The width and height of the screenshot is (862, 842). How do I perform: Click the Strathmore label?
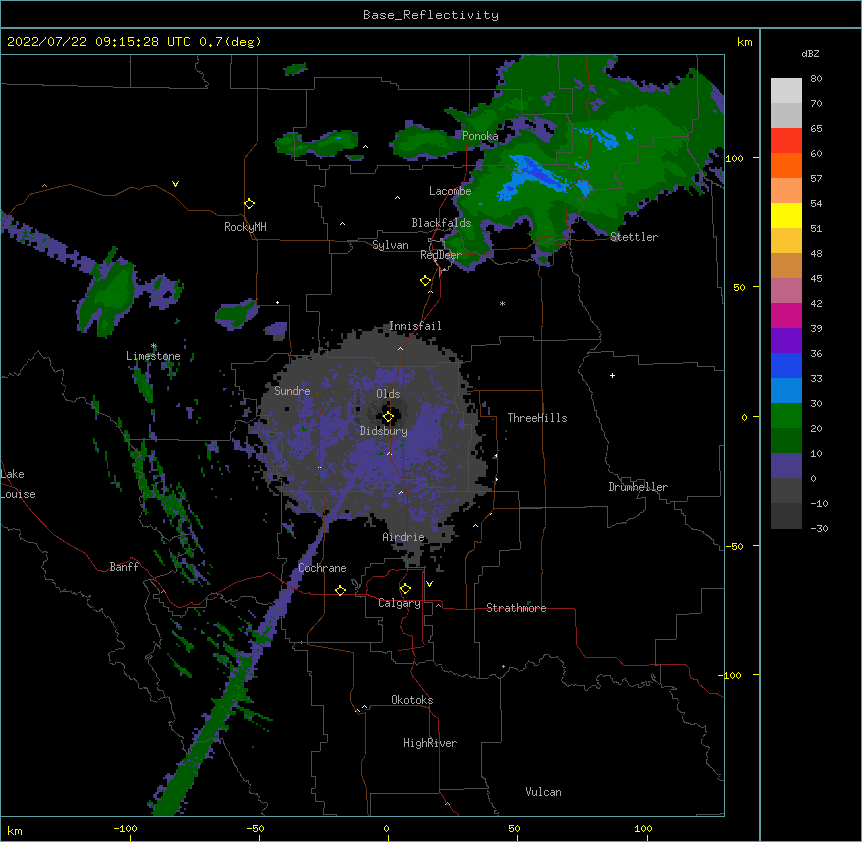(x=516, y=608)
